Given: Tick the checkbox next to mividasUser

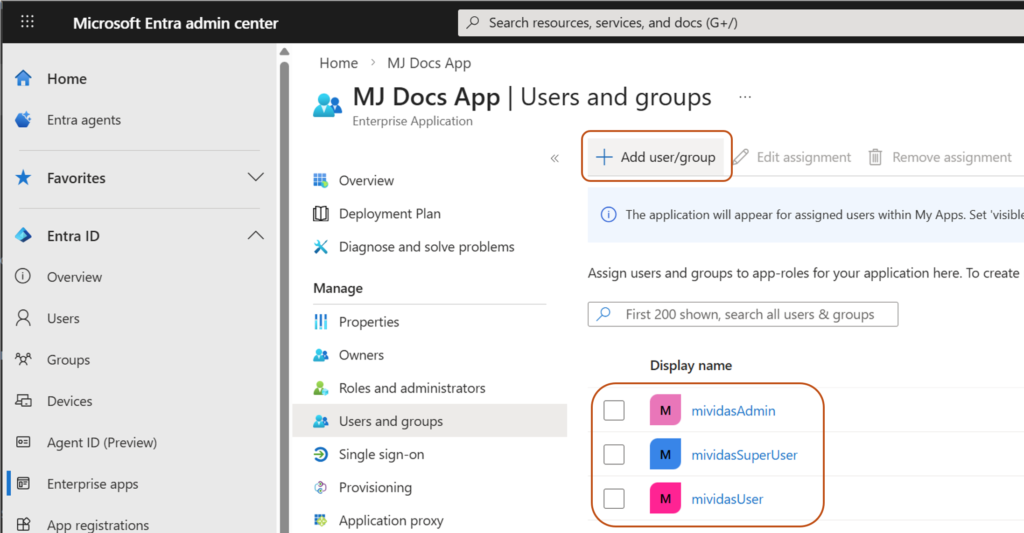Looking at the screenshot, I should click(614, 499).
